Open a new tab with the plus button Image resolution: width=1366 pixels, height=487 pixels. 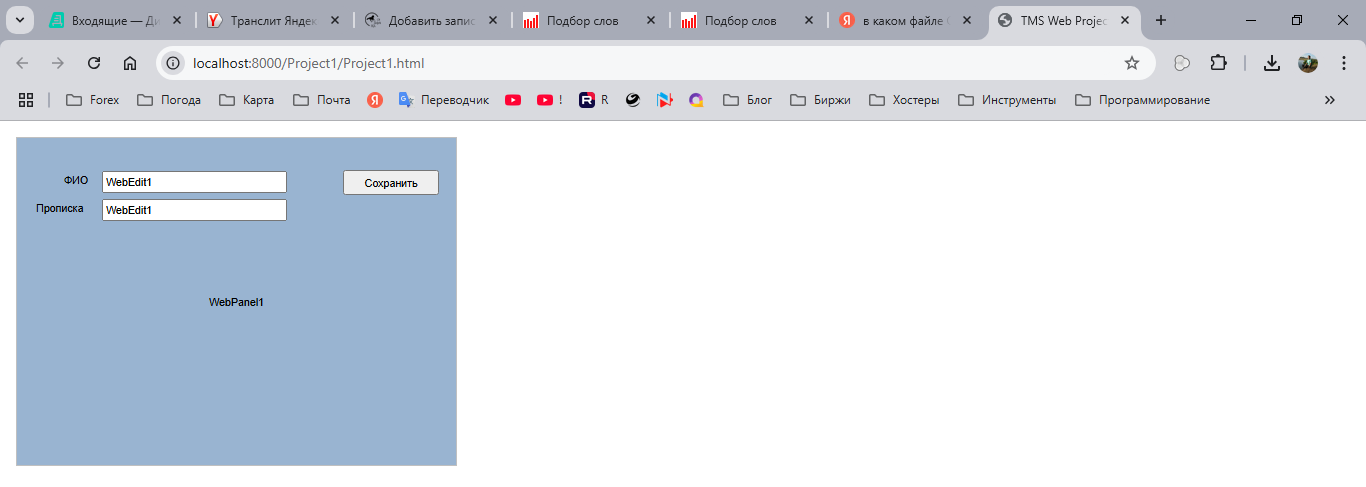tap(1161, 20)
